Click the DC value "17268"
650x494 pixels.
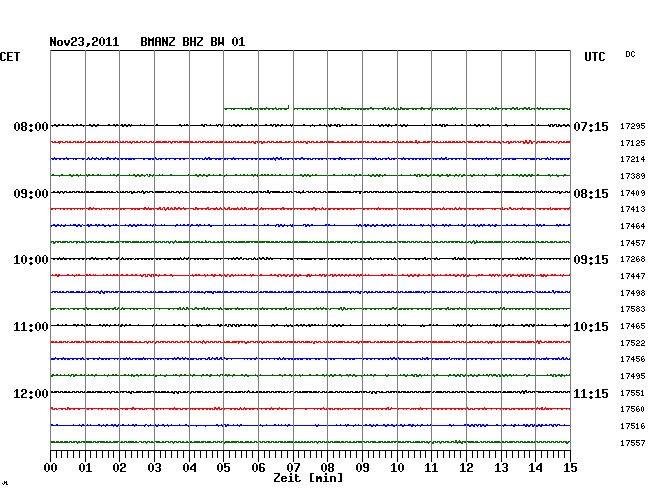(633, 259)
